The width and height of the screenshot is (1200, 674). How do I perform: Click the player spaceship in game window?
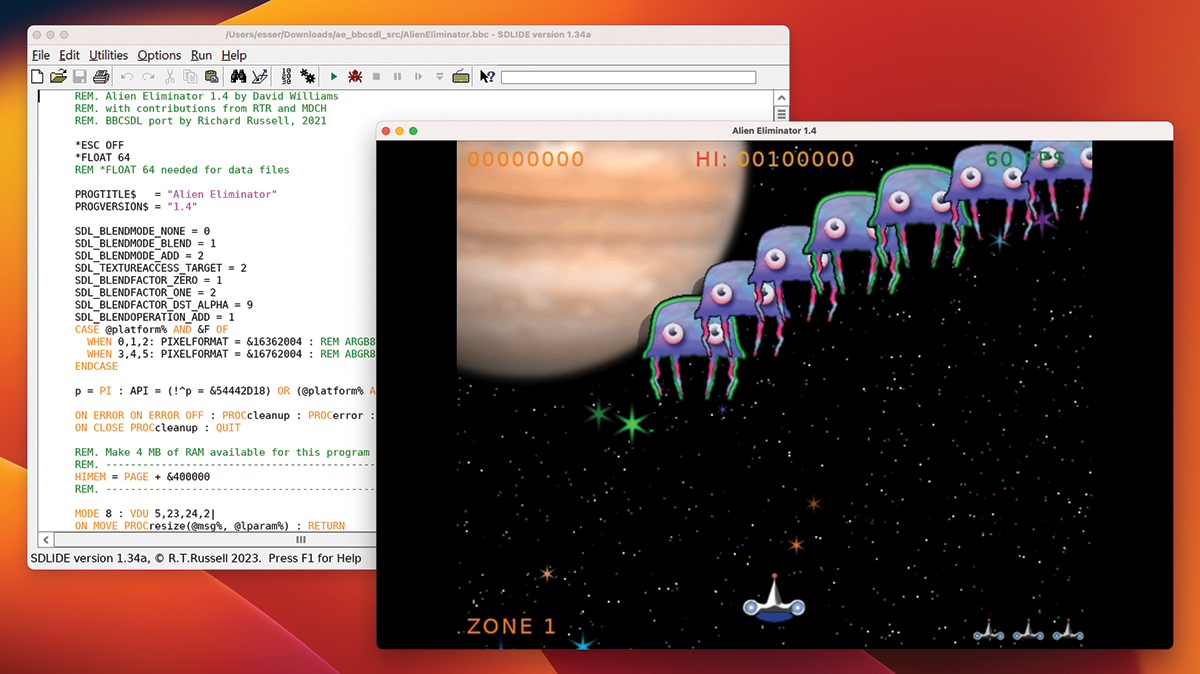coord(773,598)
